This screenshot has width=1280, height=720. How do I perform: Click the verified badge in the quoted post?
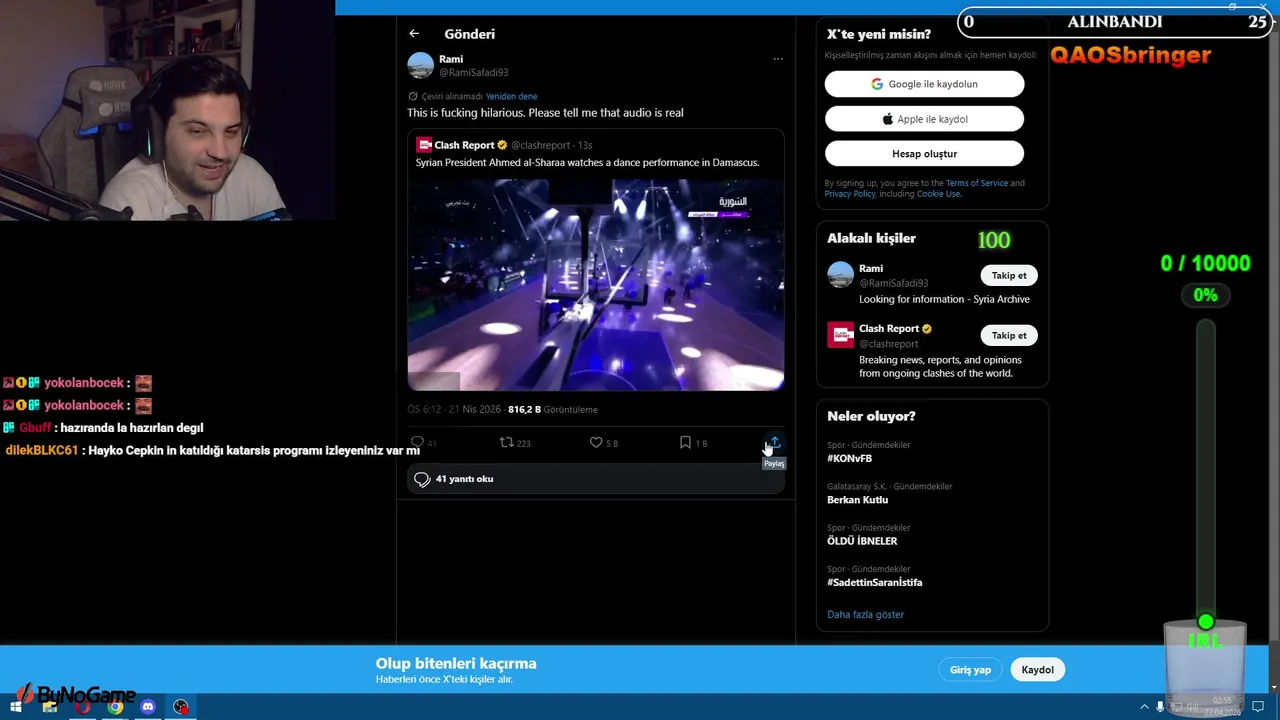tap(502, 145)
